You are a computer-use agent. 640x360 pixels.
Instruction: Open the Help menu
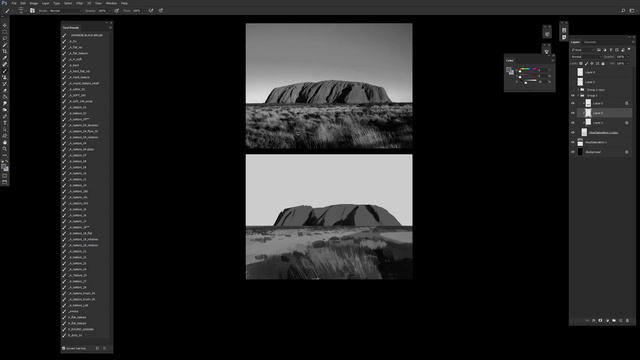(x=124, y=3)
